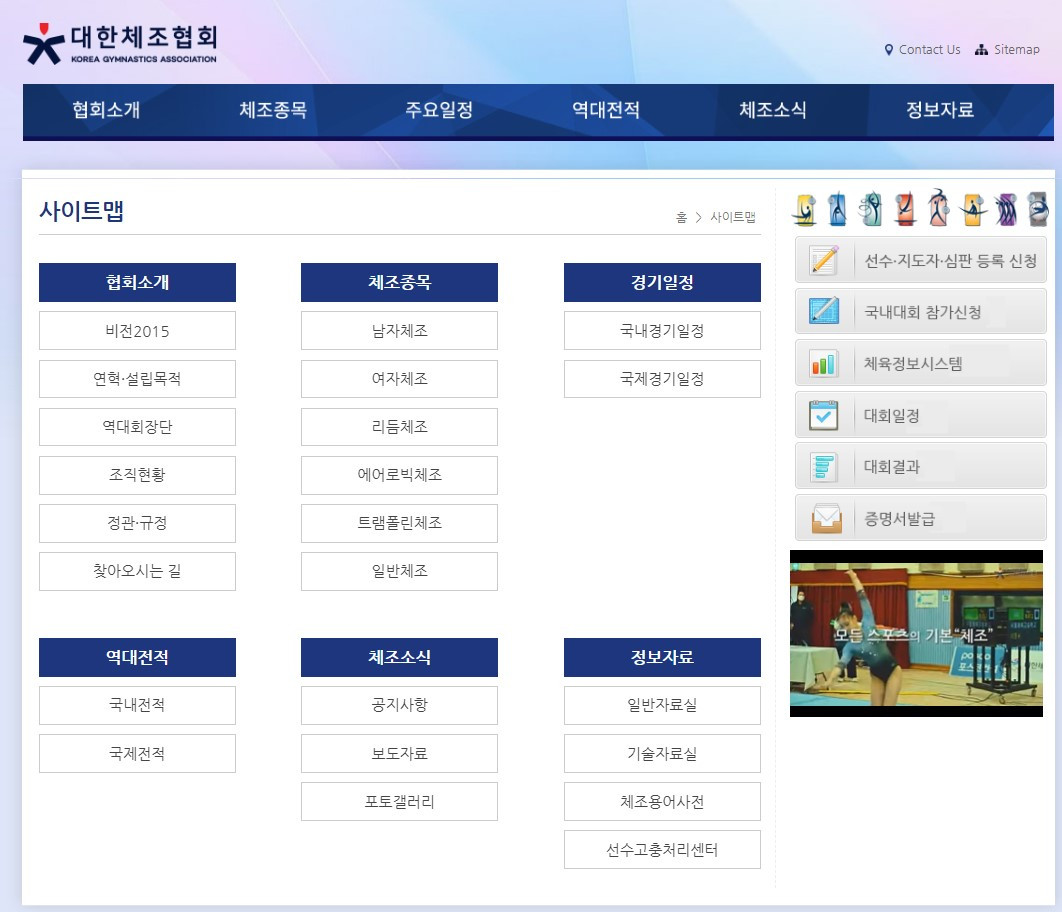Click the bar chart icon for 체육정보시스템

(x=822, y=362)
